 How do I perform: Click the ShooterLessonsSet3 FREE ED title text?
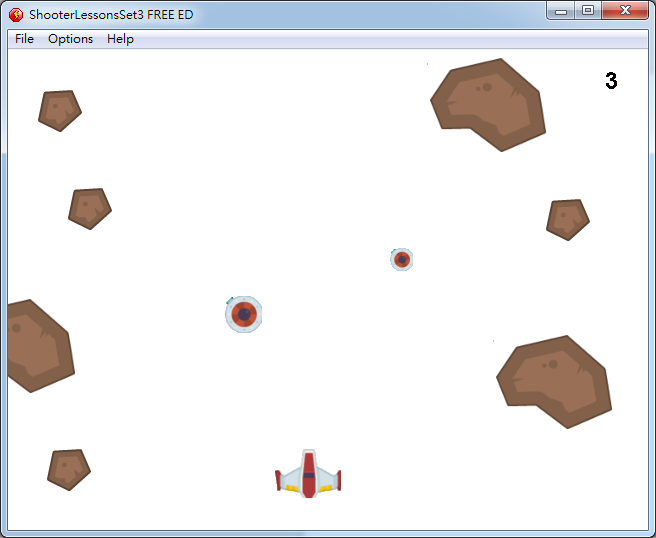coord(111,15)
